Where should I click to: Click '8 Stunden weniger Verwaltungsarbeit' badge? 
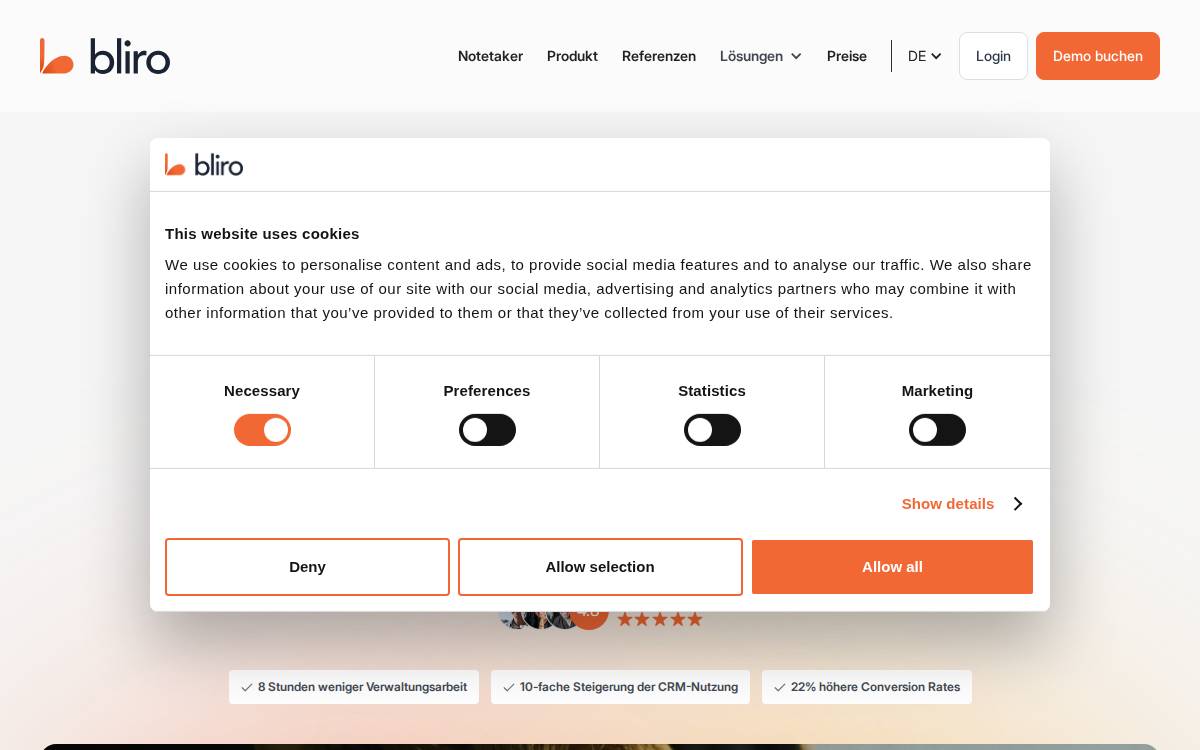(354, 687)
